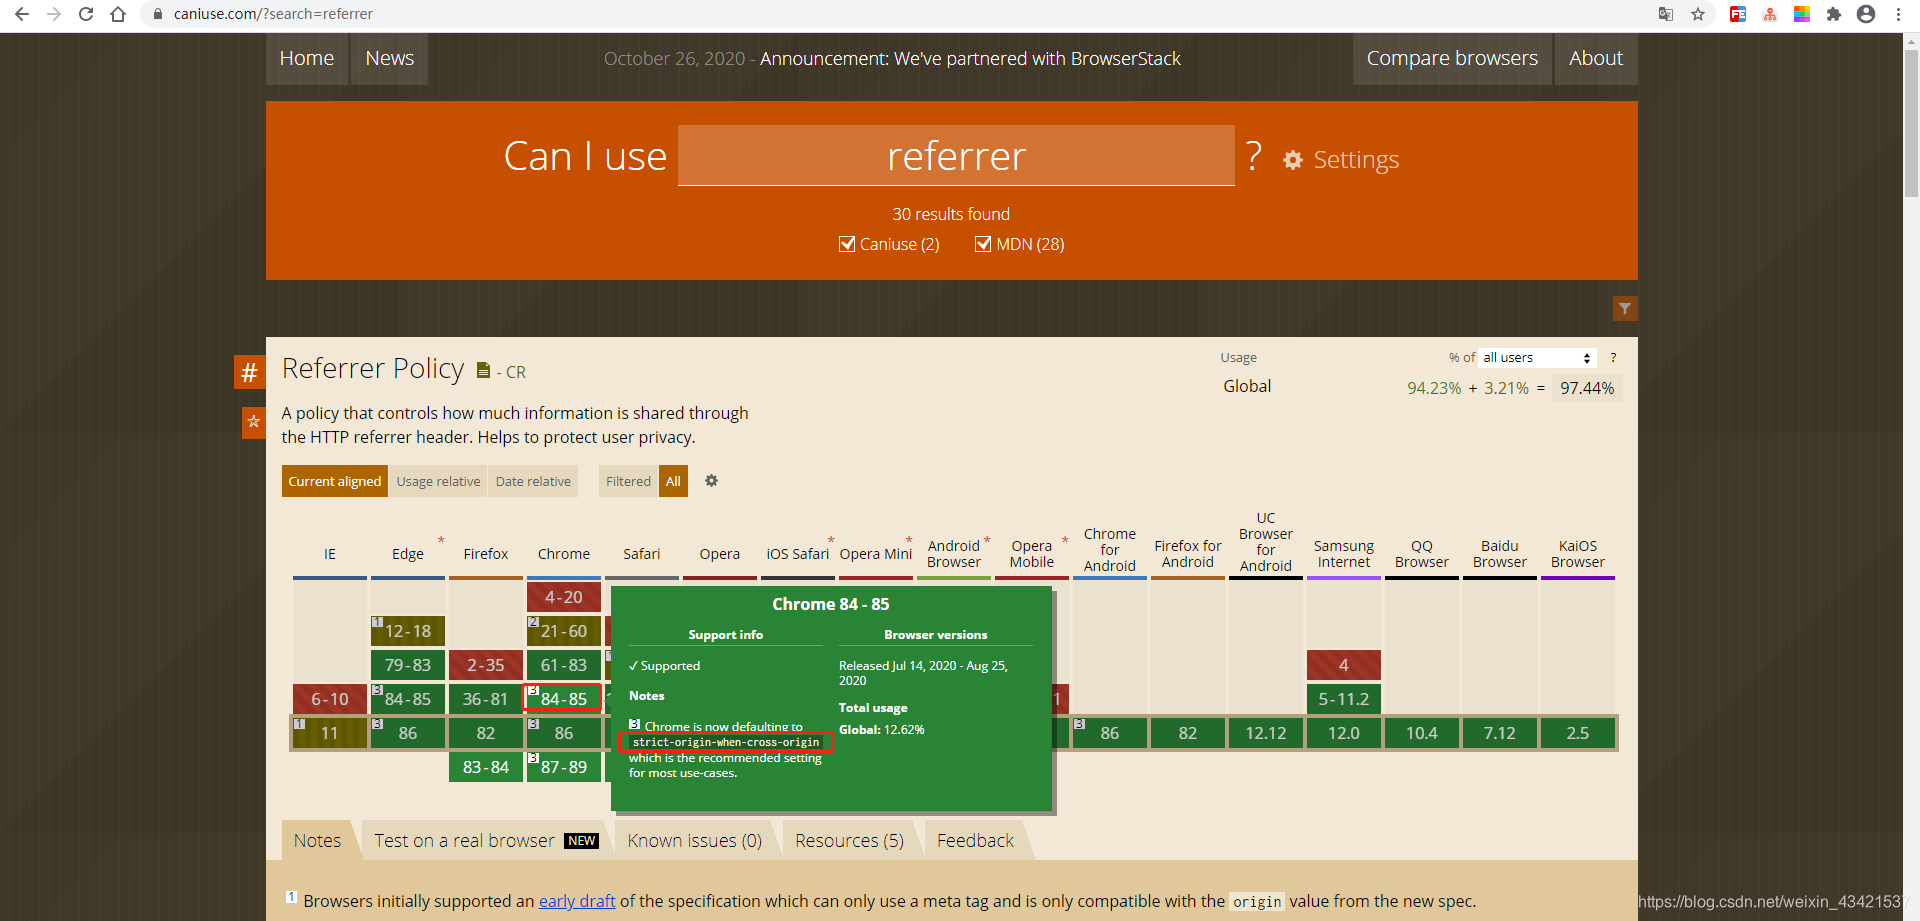Follow the 'early draft' link
This screenshot has height=921, width=1920.
577,901
